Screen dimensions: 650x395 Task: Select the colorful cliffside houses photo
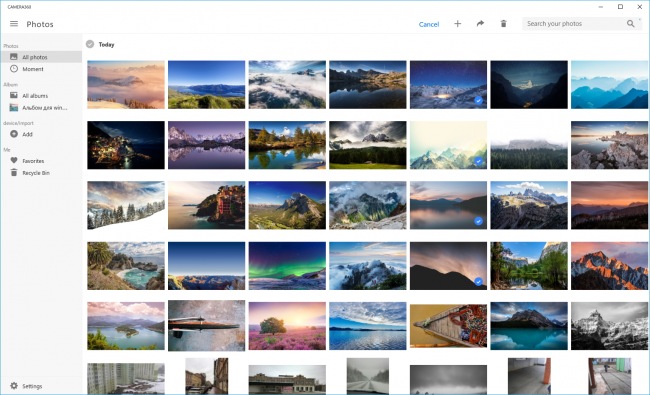coord(206,205)
